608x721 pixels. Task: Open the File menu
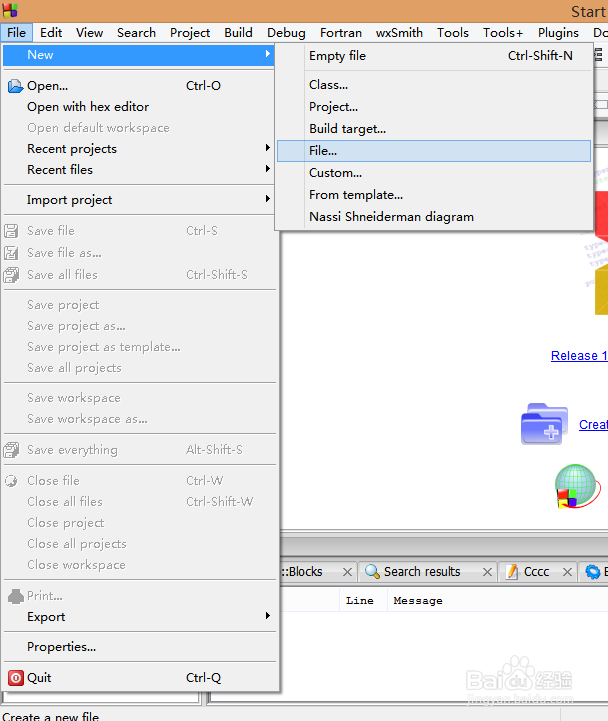[17, 33]
